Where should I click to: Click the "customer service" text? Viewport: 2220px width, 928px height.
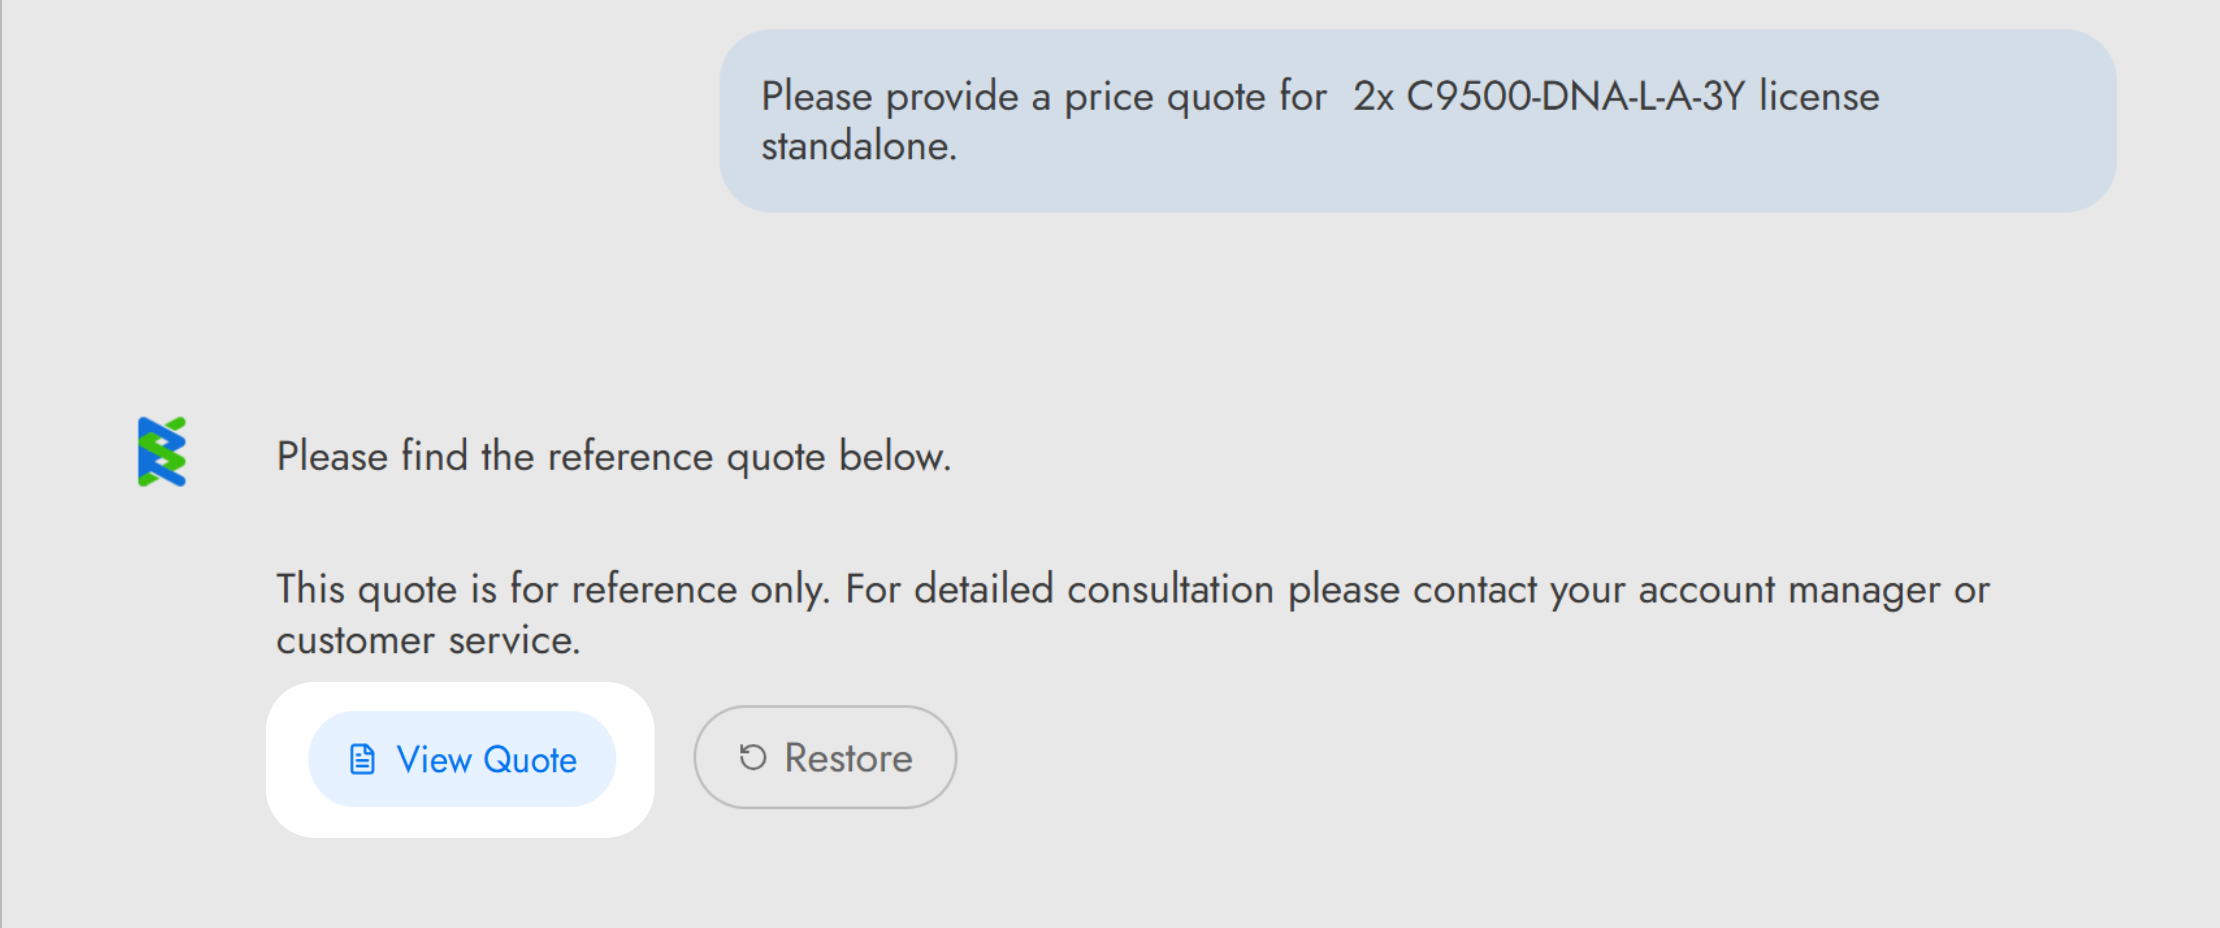coord(427,640)
